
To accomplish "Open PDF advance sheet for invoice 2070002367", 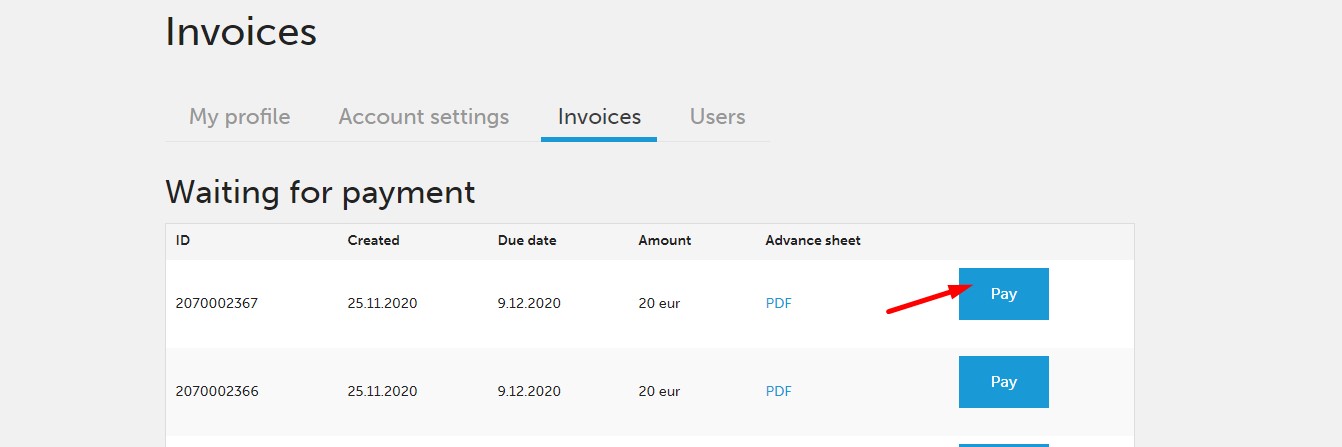I will (x=778, y=304).
